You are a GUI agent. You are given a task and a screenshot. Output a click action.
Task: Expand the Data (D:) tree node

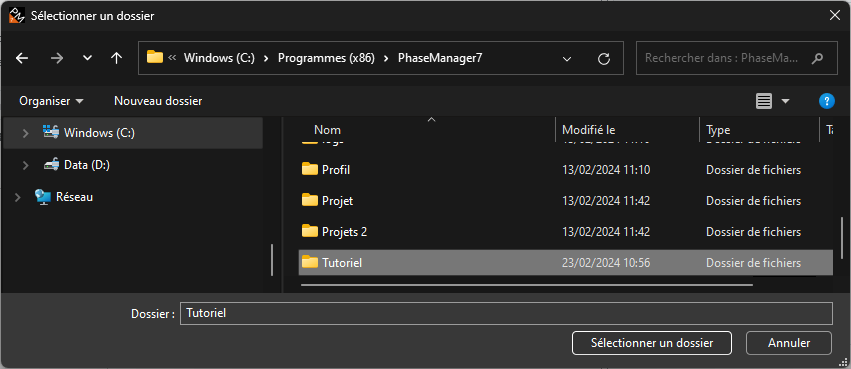[26, 165]
